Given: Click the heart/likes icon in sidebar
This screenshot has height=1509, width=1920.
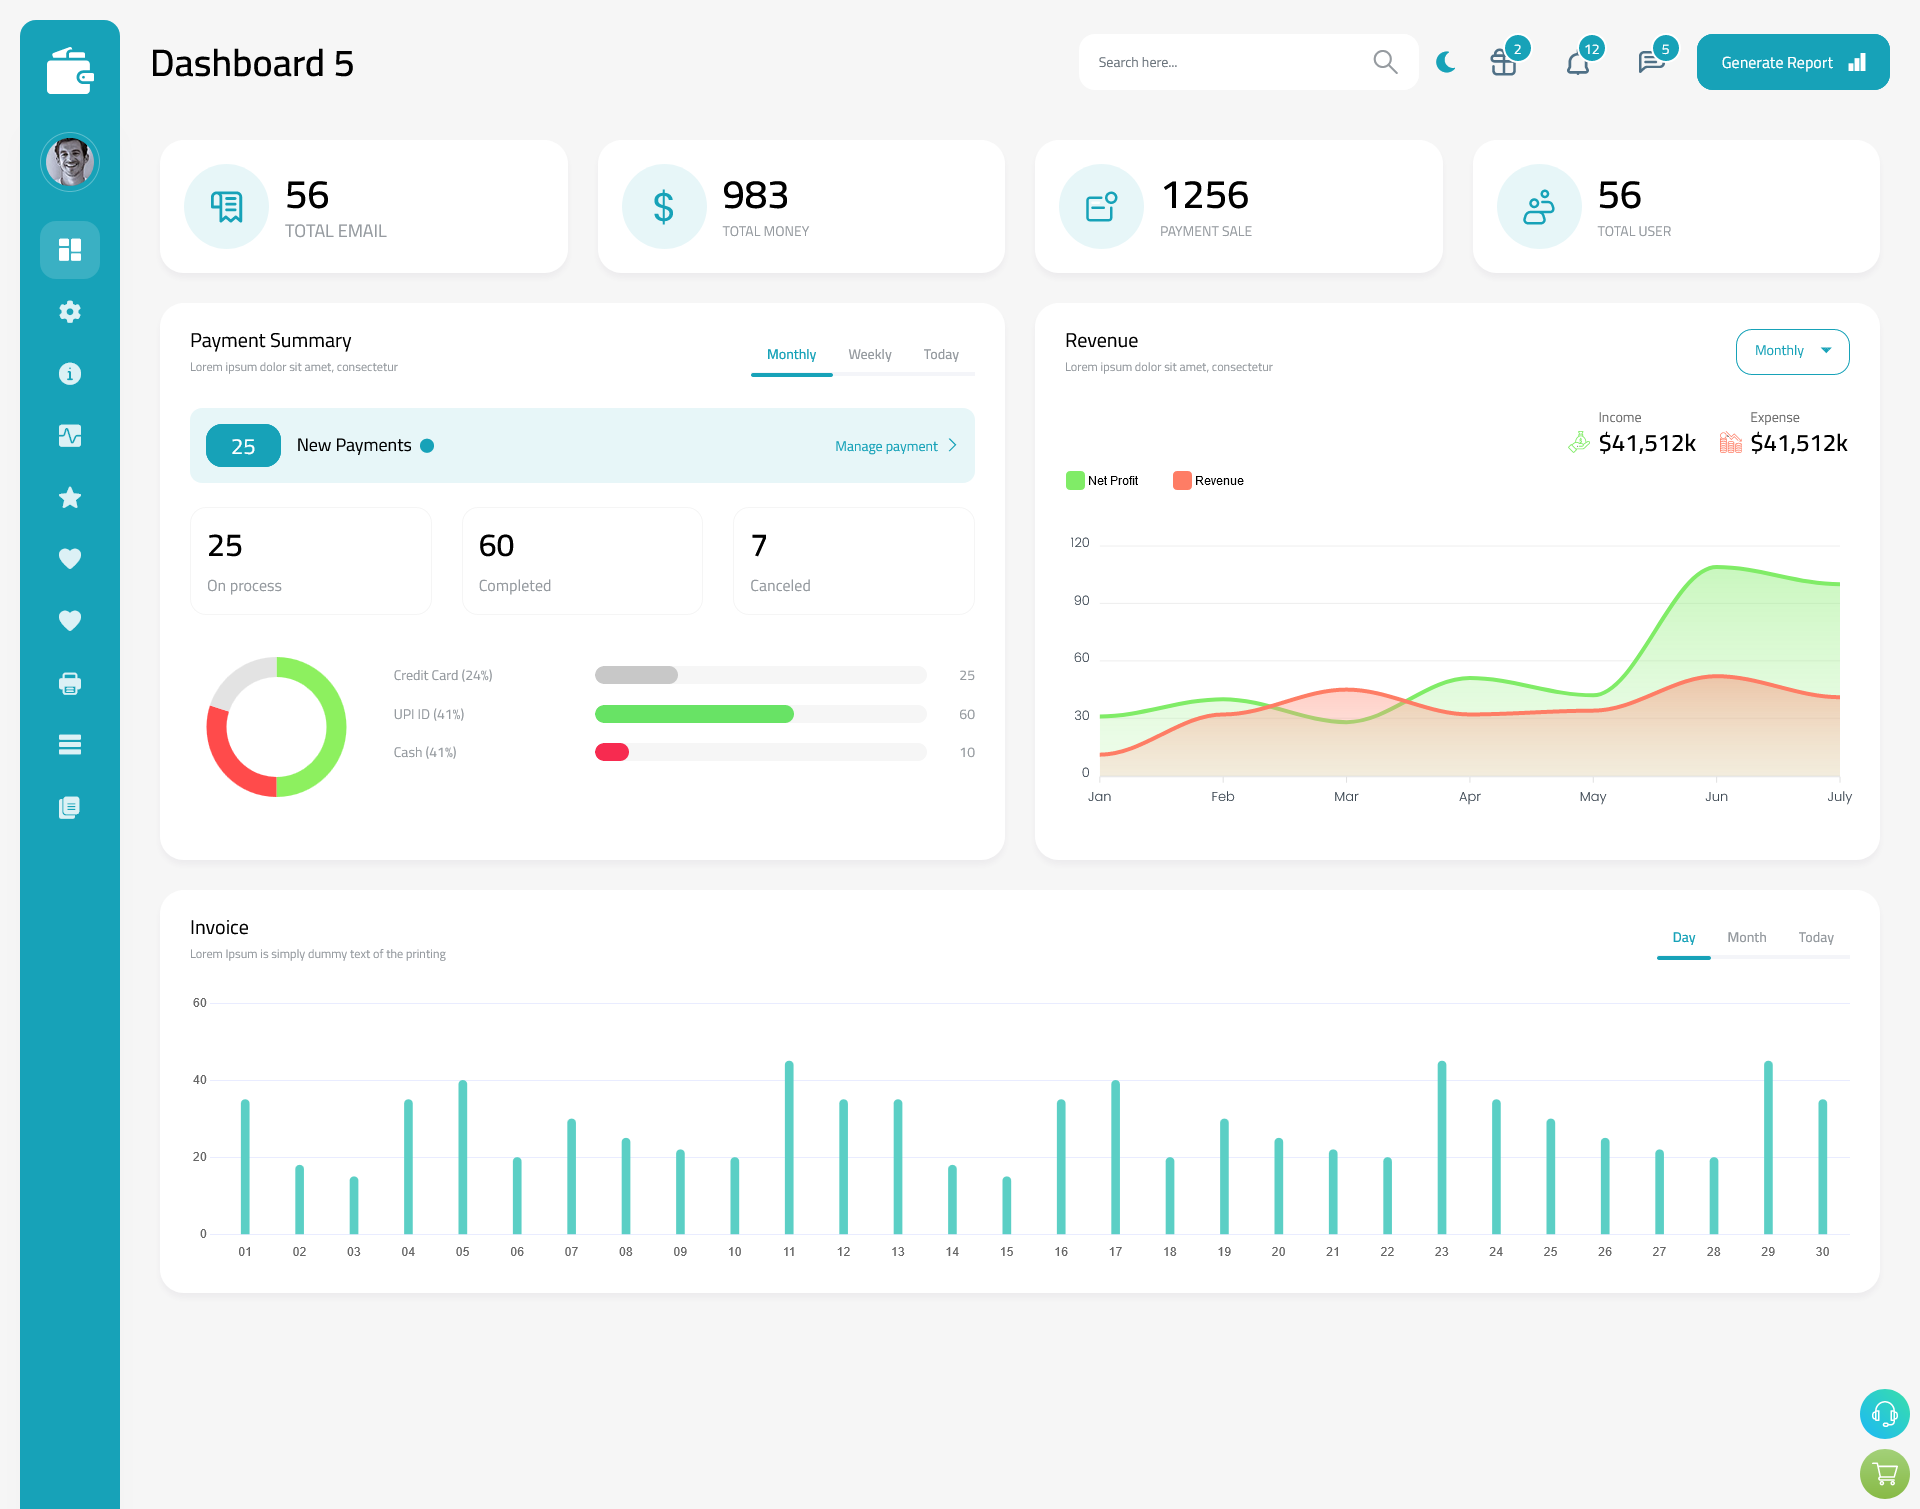Looking at the screenshot, I should click(x=70, y=558).
